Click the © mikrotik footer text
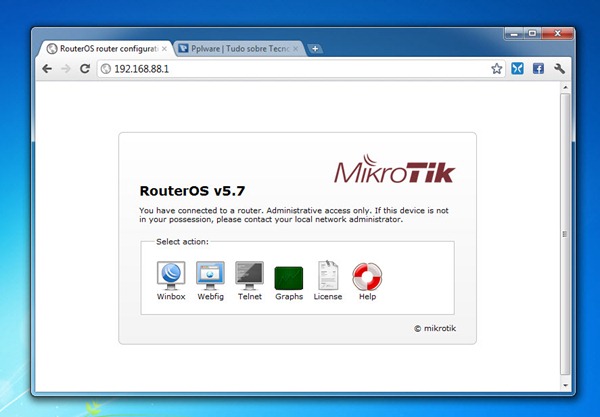The height and width of the screenshot is (417, 600). [x=435, y=328]
